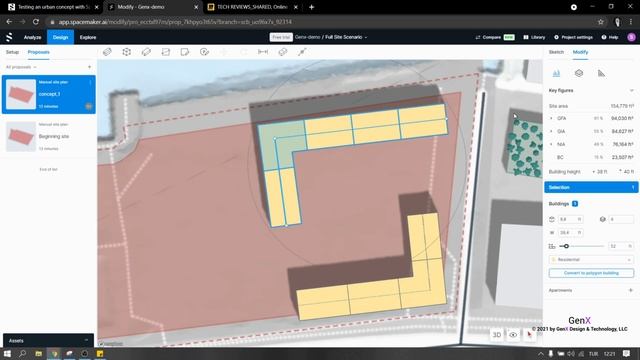Click the parking edit tool icon
640x360 pixels.
tap(204, 52)
